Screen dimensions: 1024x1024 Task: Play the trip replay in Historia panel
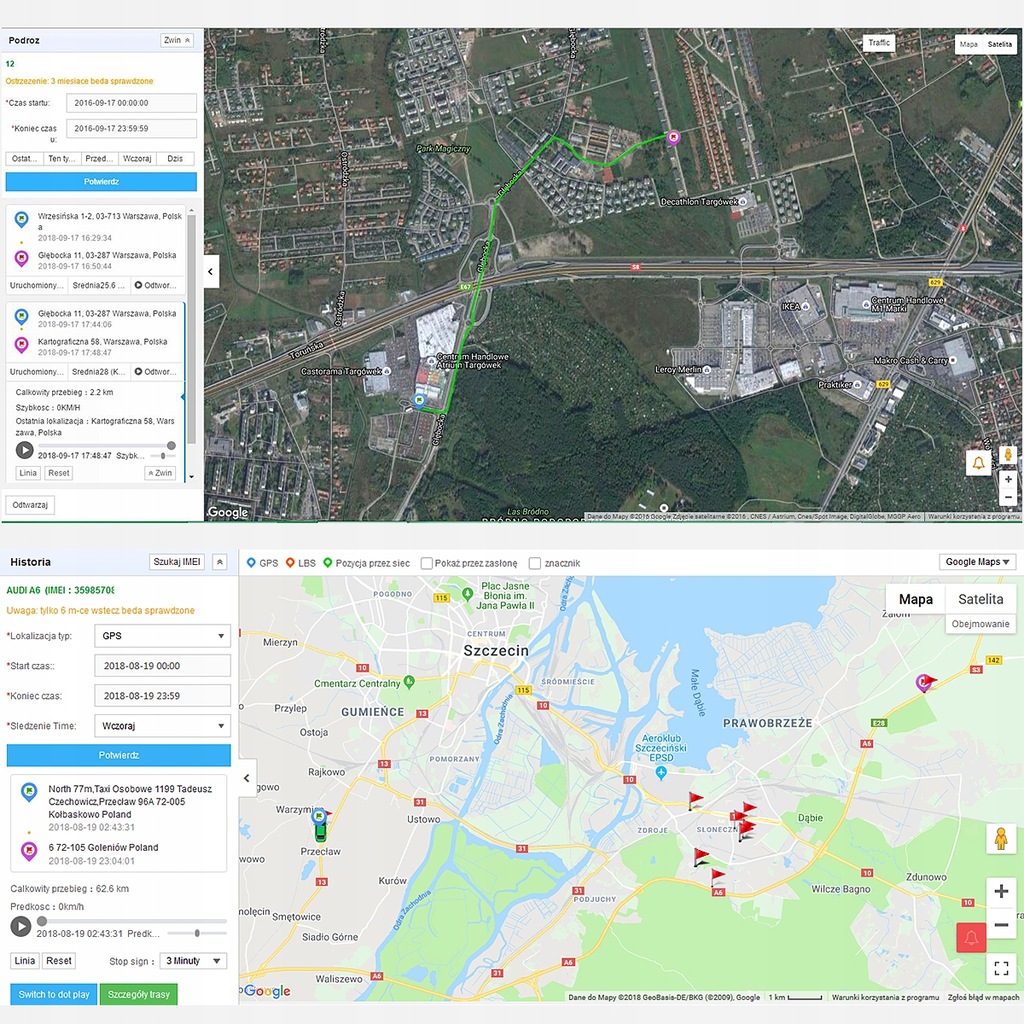point(20,926)
